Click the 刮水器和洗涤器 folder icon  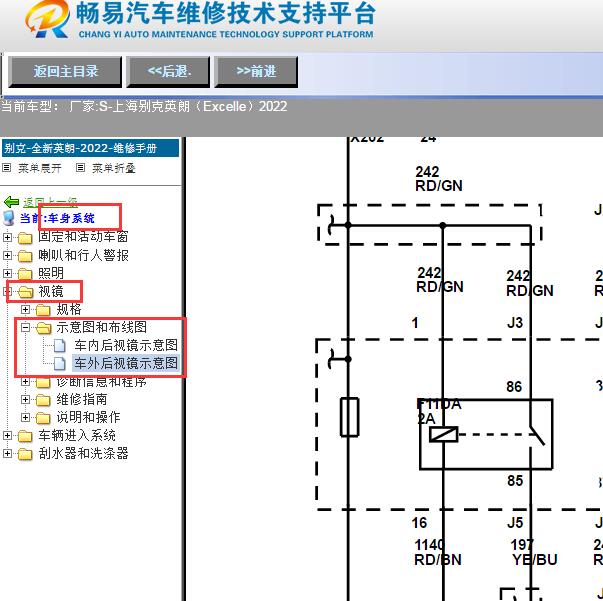[x=25, y=454]
